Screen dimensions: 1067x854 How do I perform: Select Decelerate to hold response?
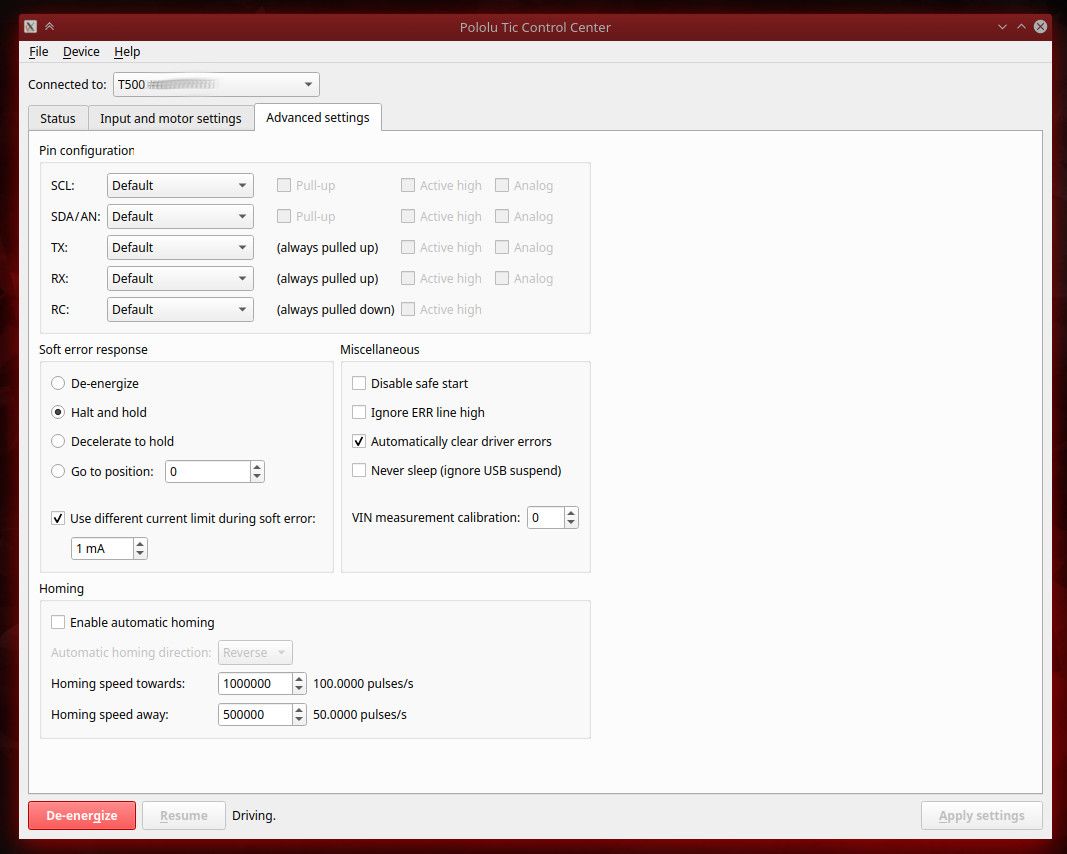coord(58,441)
